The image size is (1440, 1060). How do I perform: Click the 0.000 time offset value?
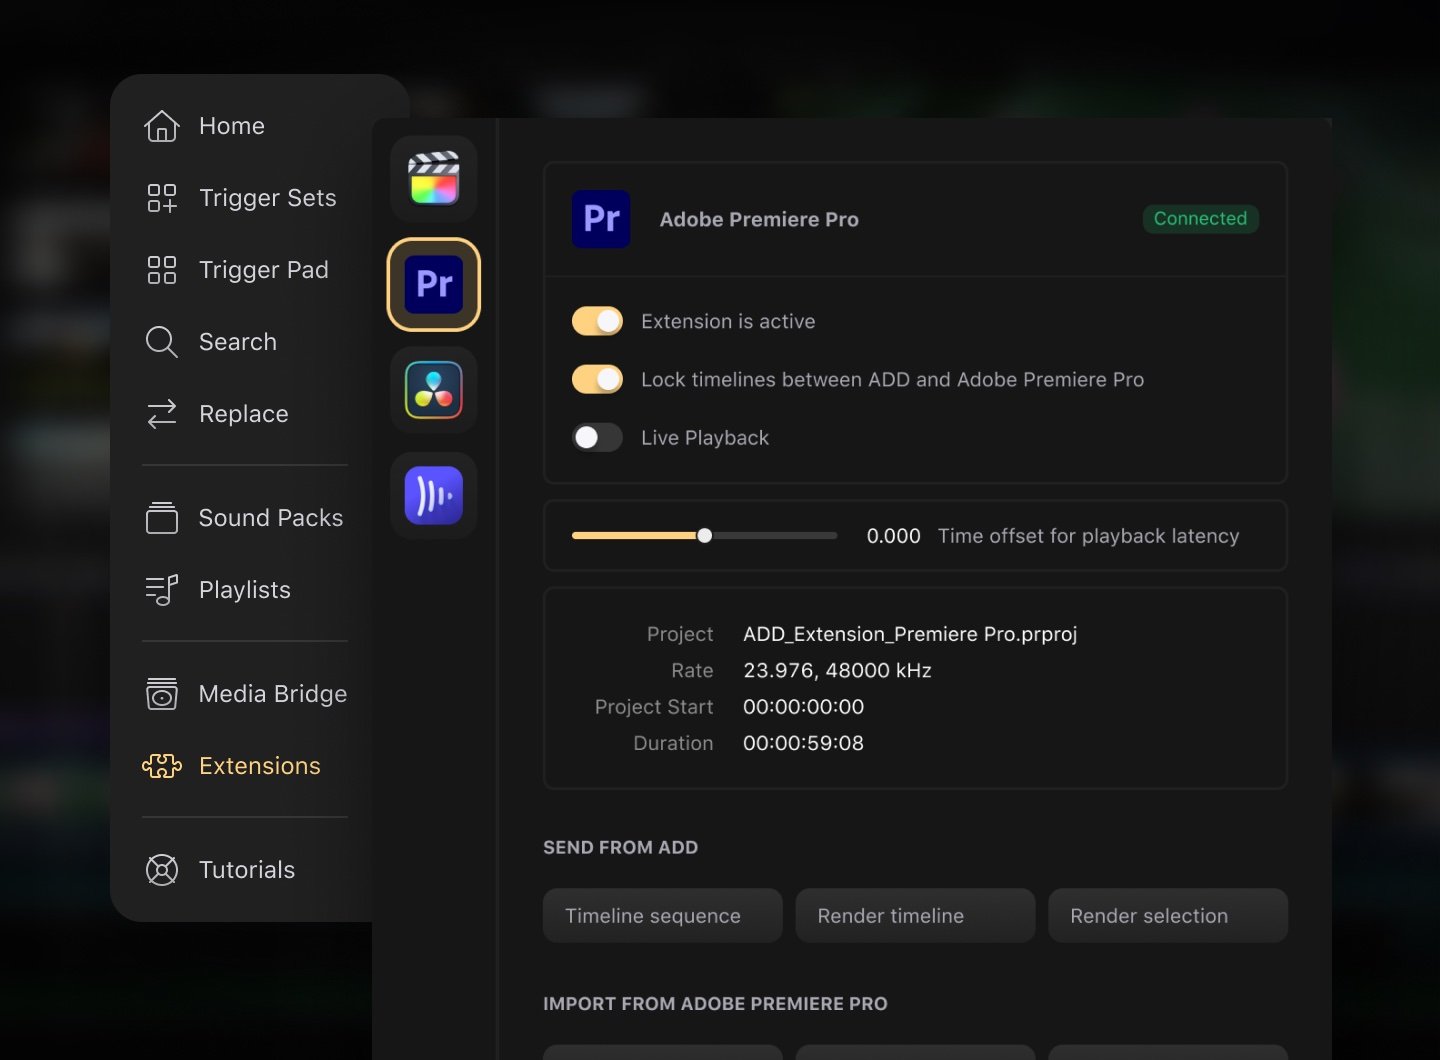pyautogui.click(x=894, y=536)
